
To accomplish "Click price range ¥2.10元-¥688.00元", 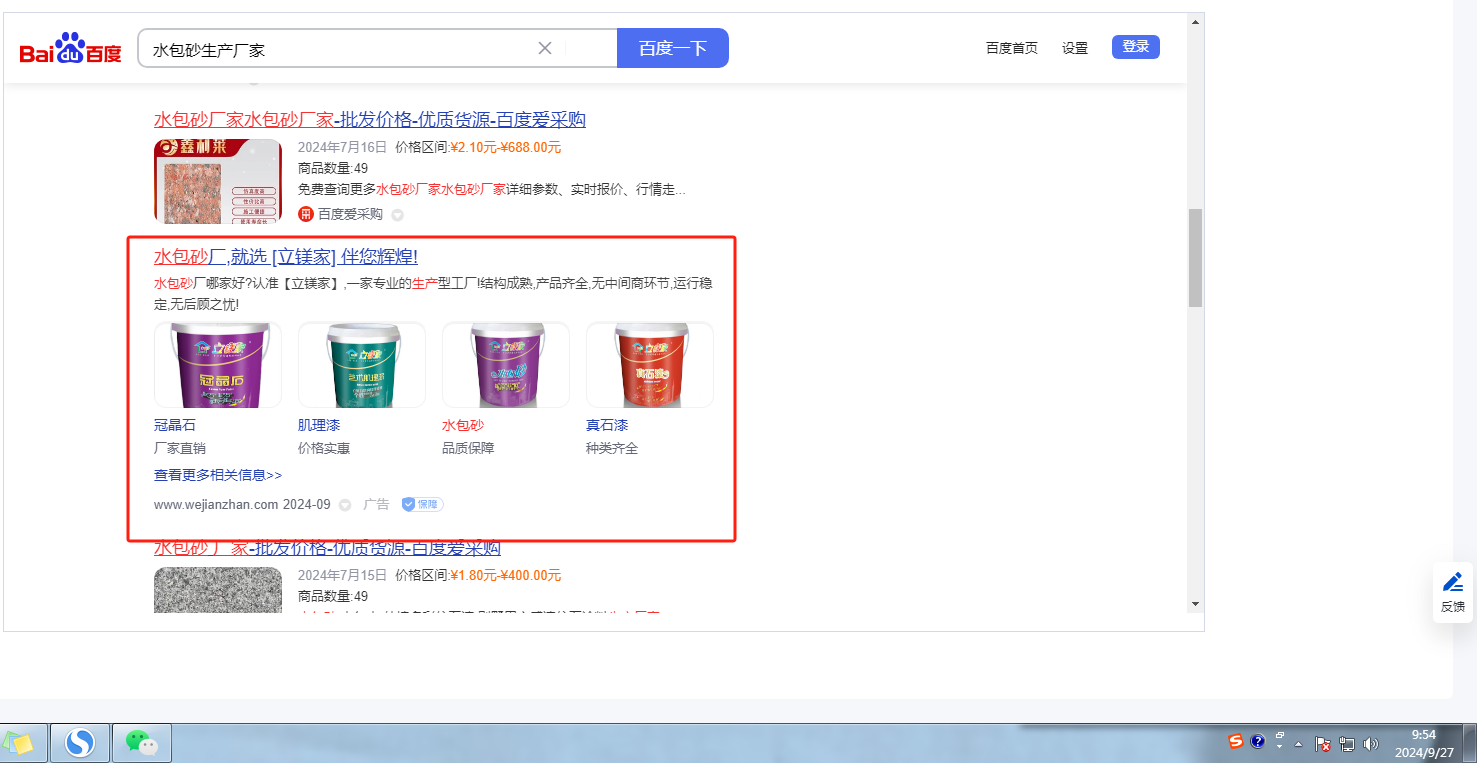I will [x=506, y=148].
